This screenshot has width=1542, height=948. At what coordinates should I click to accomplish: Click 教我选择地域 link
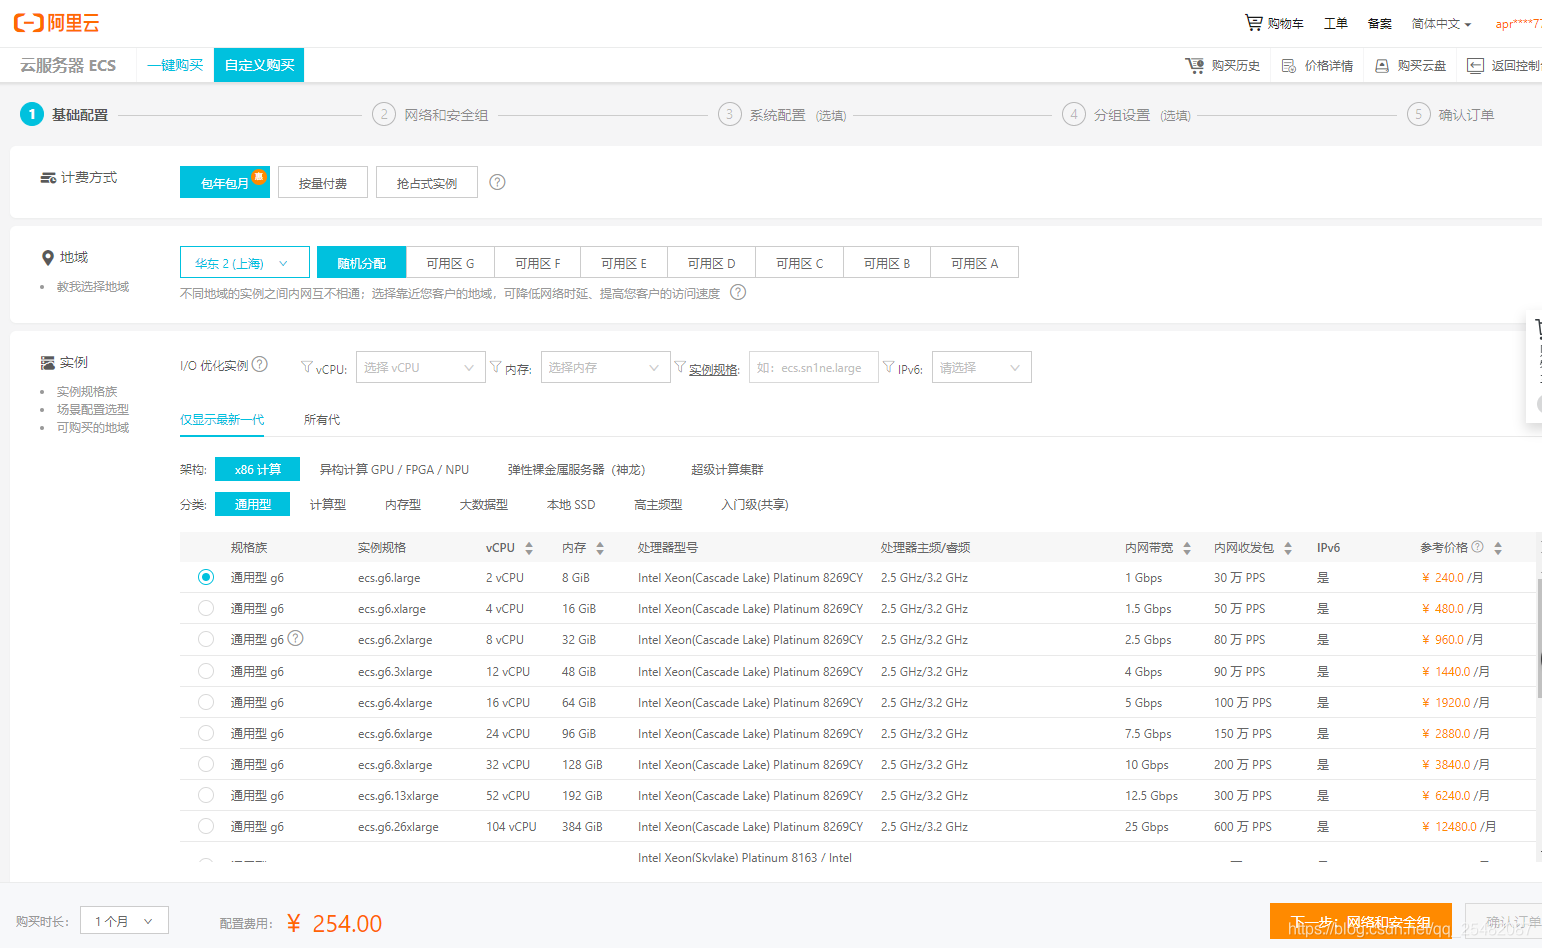(x=93, y=286)
